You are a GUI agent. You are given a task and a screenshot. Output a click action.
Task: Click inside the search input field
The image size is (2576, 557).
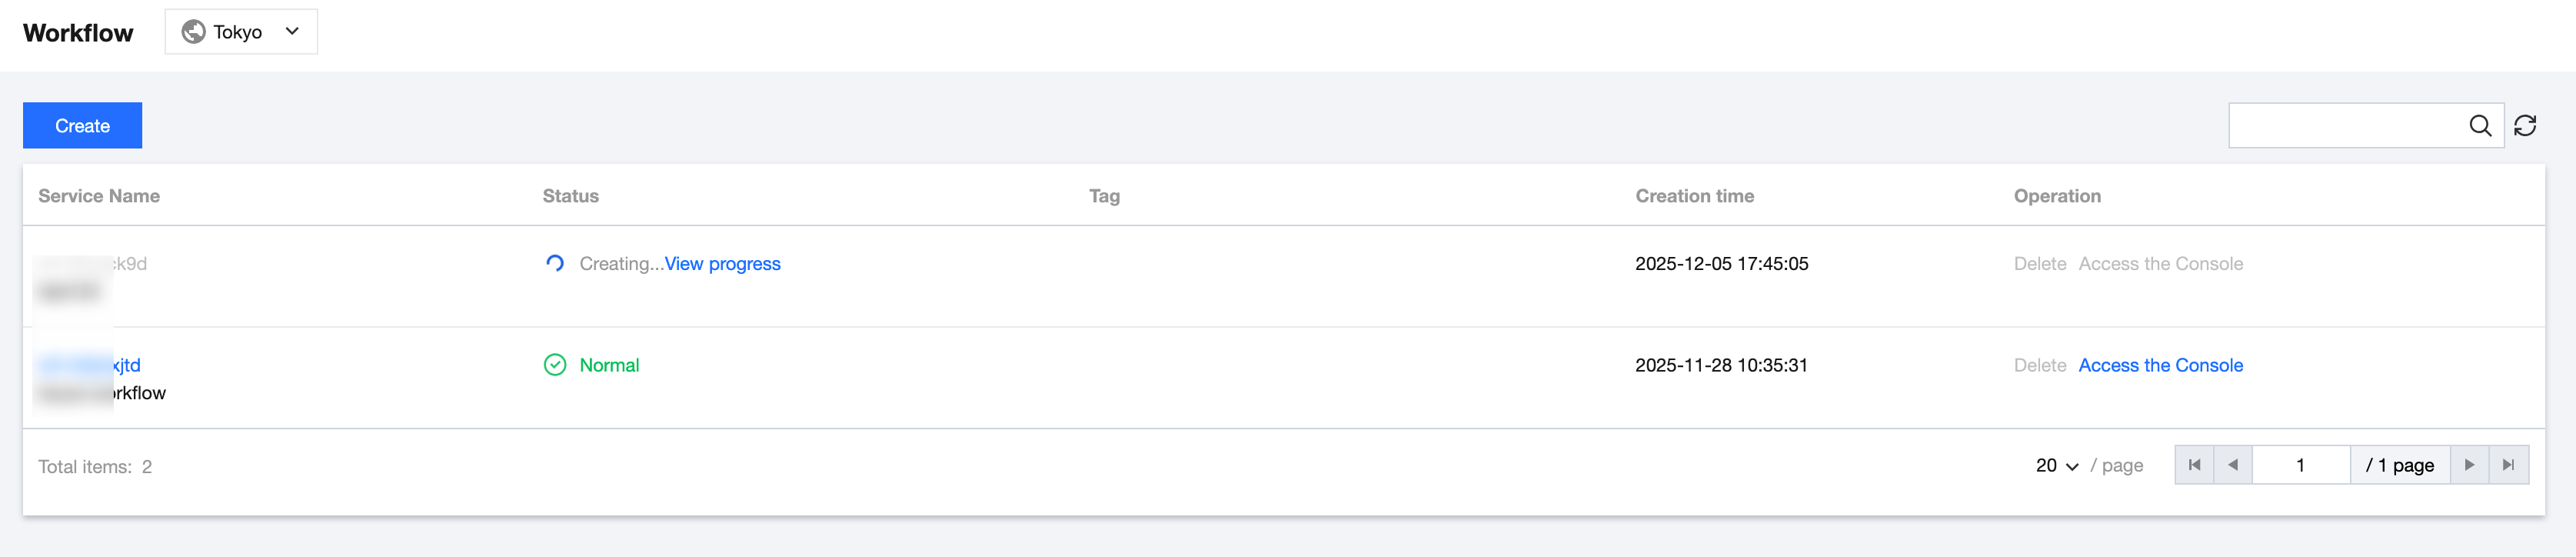[2345, 126]
